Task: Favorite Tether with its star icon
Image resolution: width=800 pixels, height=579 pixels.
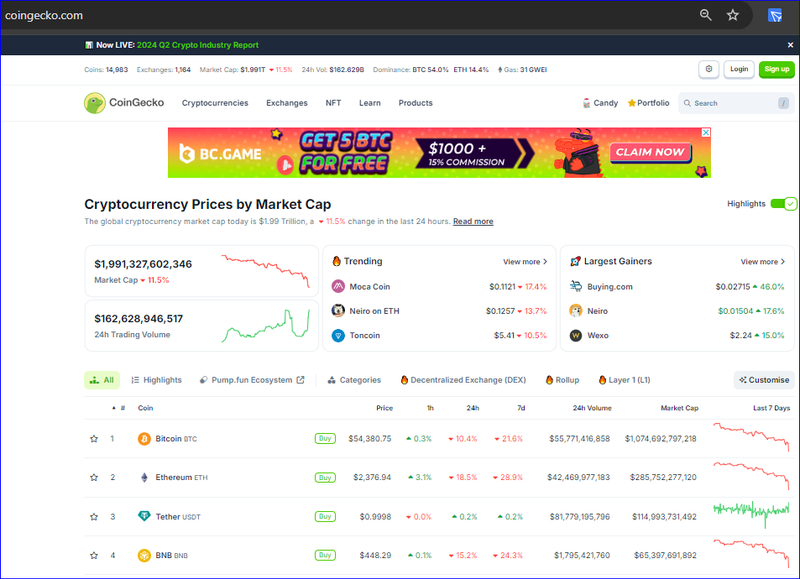Action: (x=94, y=517)
